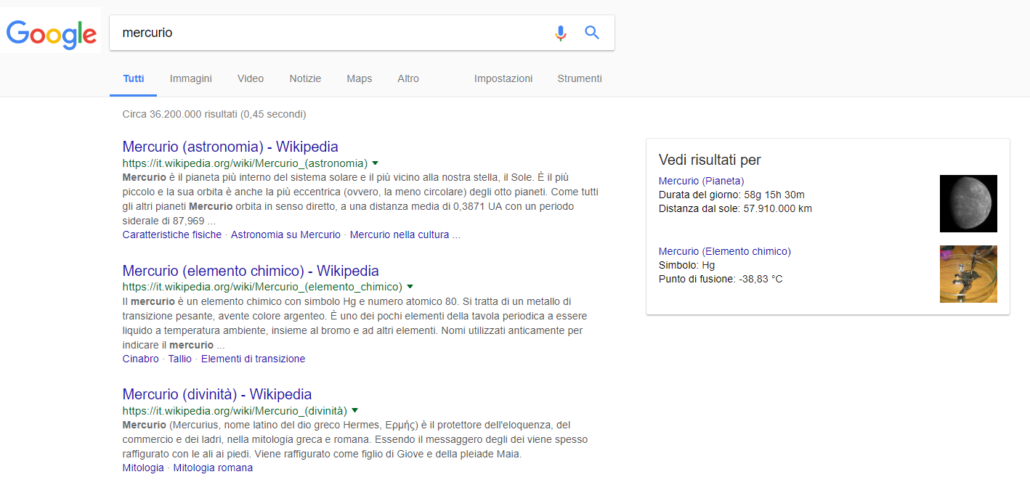This screenshot has height=485, width=1030.
Task: Click 'Punto di fusione: -38,83 °C' text
Action: pyautogui.click(x=720, y=279)
